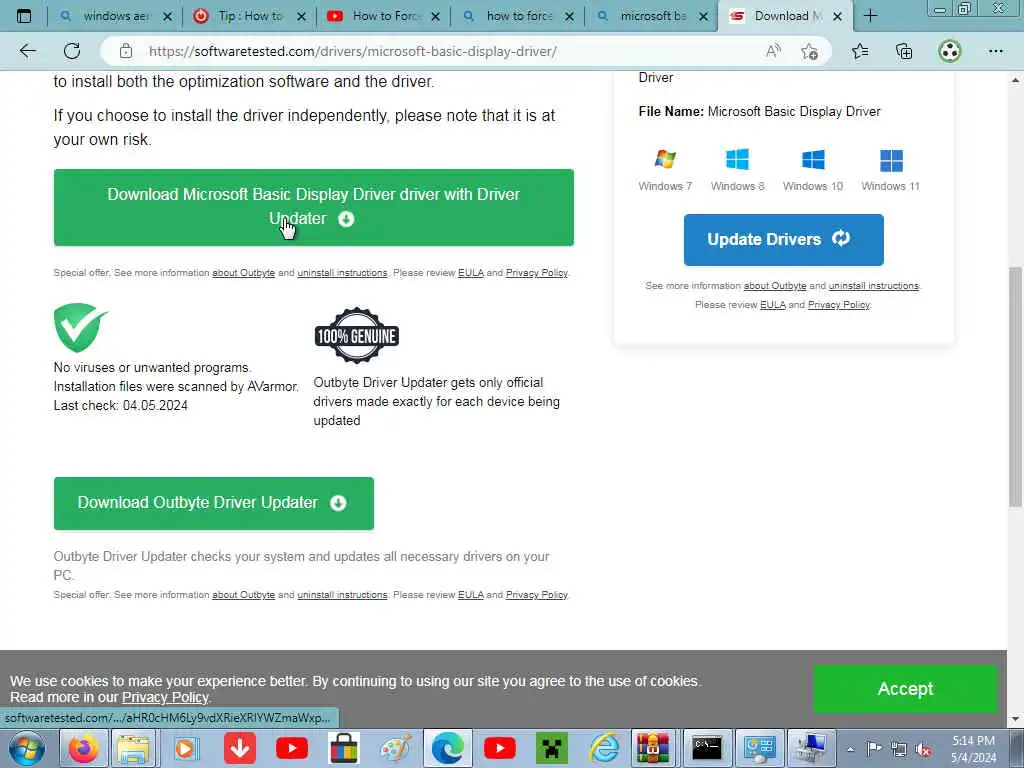Click 'Last check: 04.05.2024' text

pyautogui.click(x=121, y=406)
